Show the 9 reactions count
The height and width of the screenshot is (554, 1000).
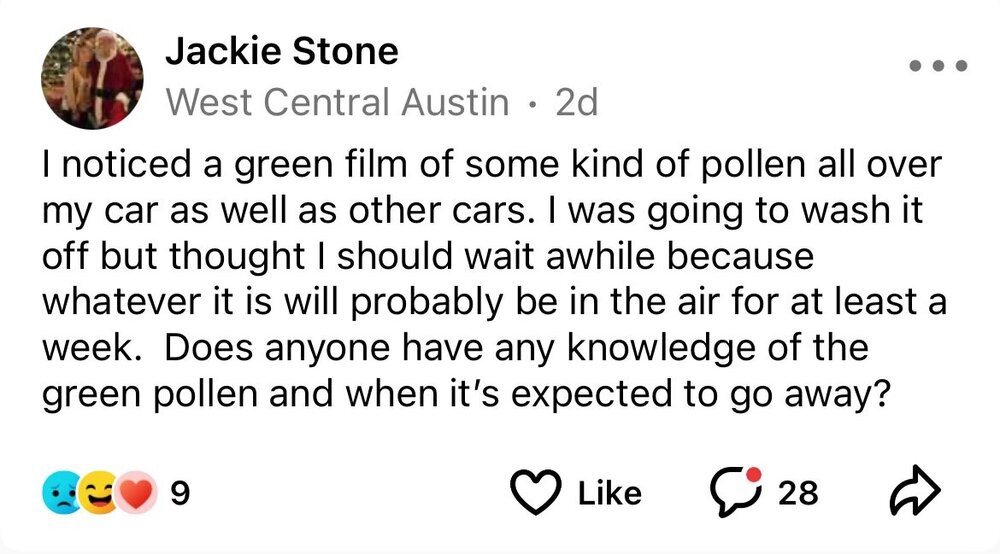[181, 492]
